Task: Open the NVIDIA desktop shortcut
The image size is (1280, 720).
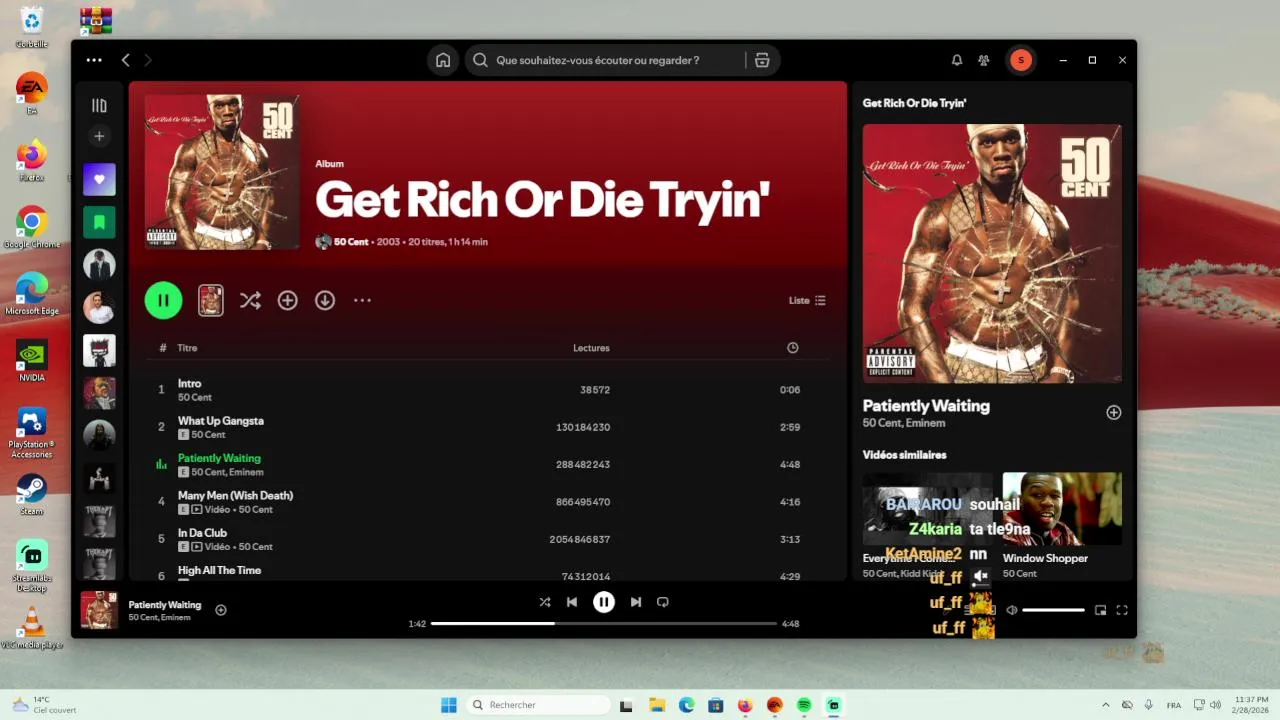Action: coord(32,361)
